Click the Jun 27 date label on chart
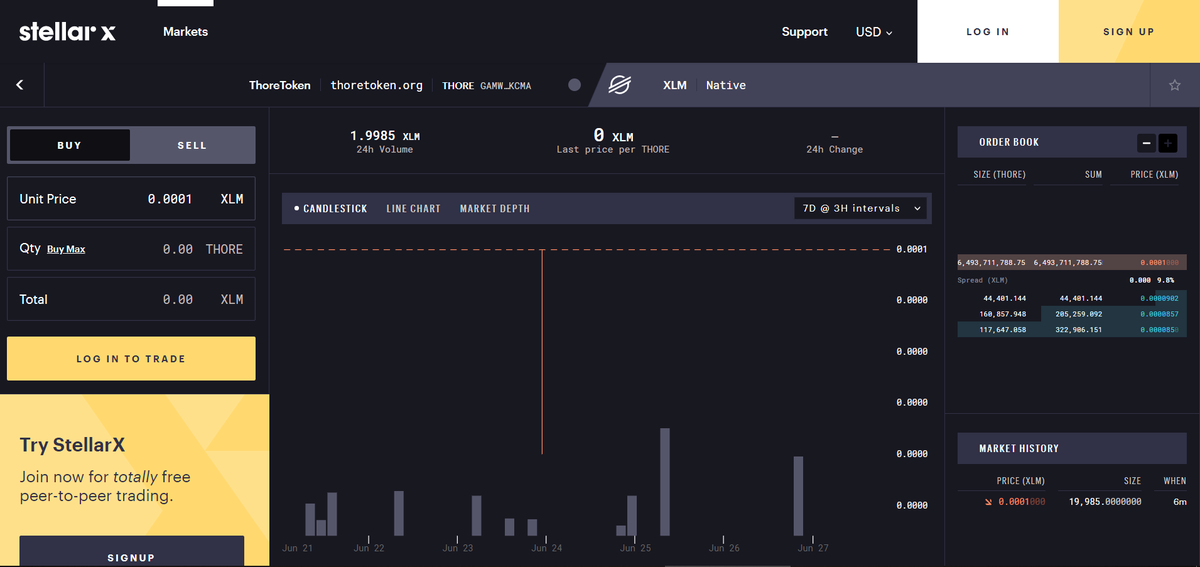This screenshot has width=1200, height=567. 812,548
